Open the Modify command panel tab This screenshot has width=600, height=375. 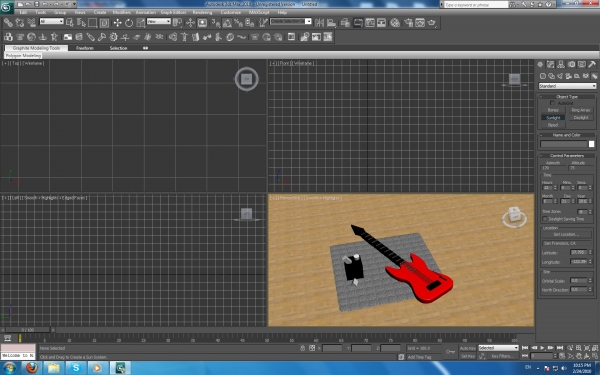click(550, 64)
